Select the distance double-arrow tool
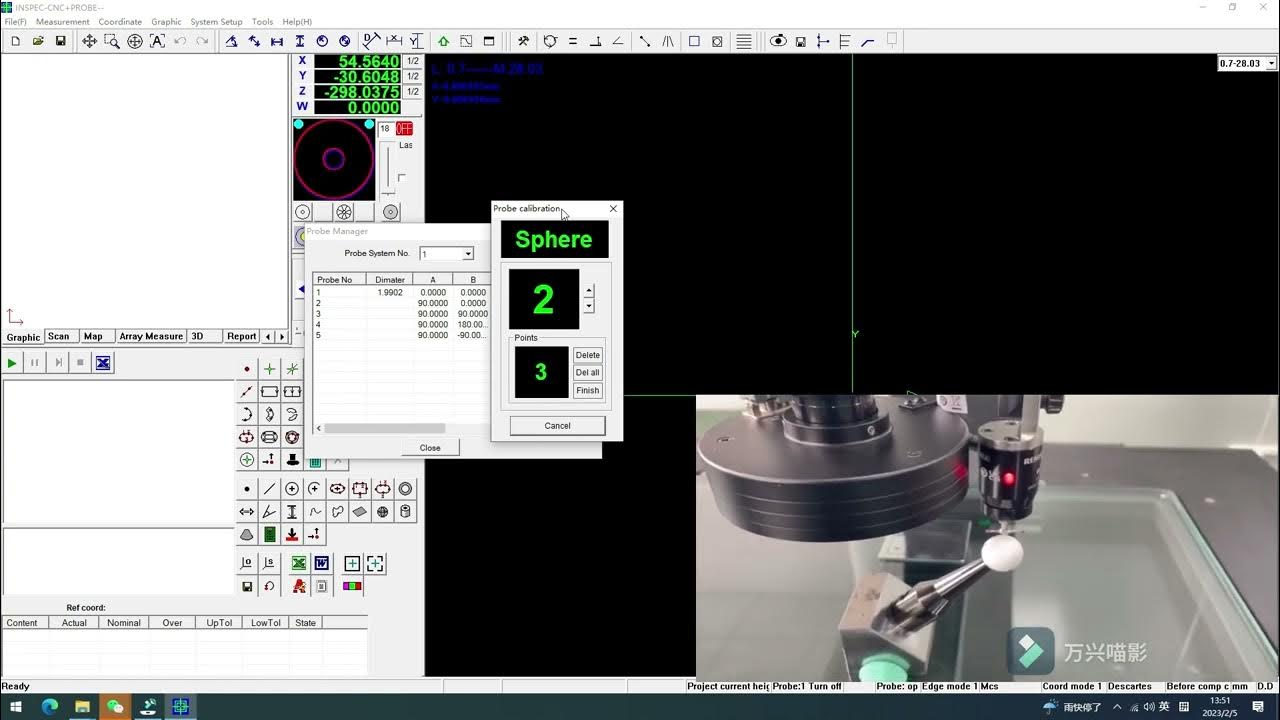Screen dimensions: 1280x720 tap(247, 512)
